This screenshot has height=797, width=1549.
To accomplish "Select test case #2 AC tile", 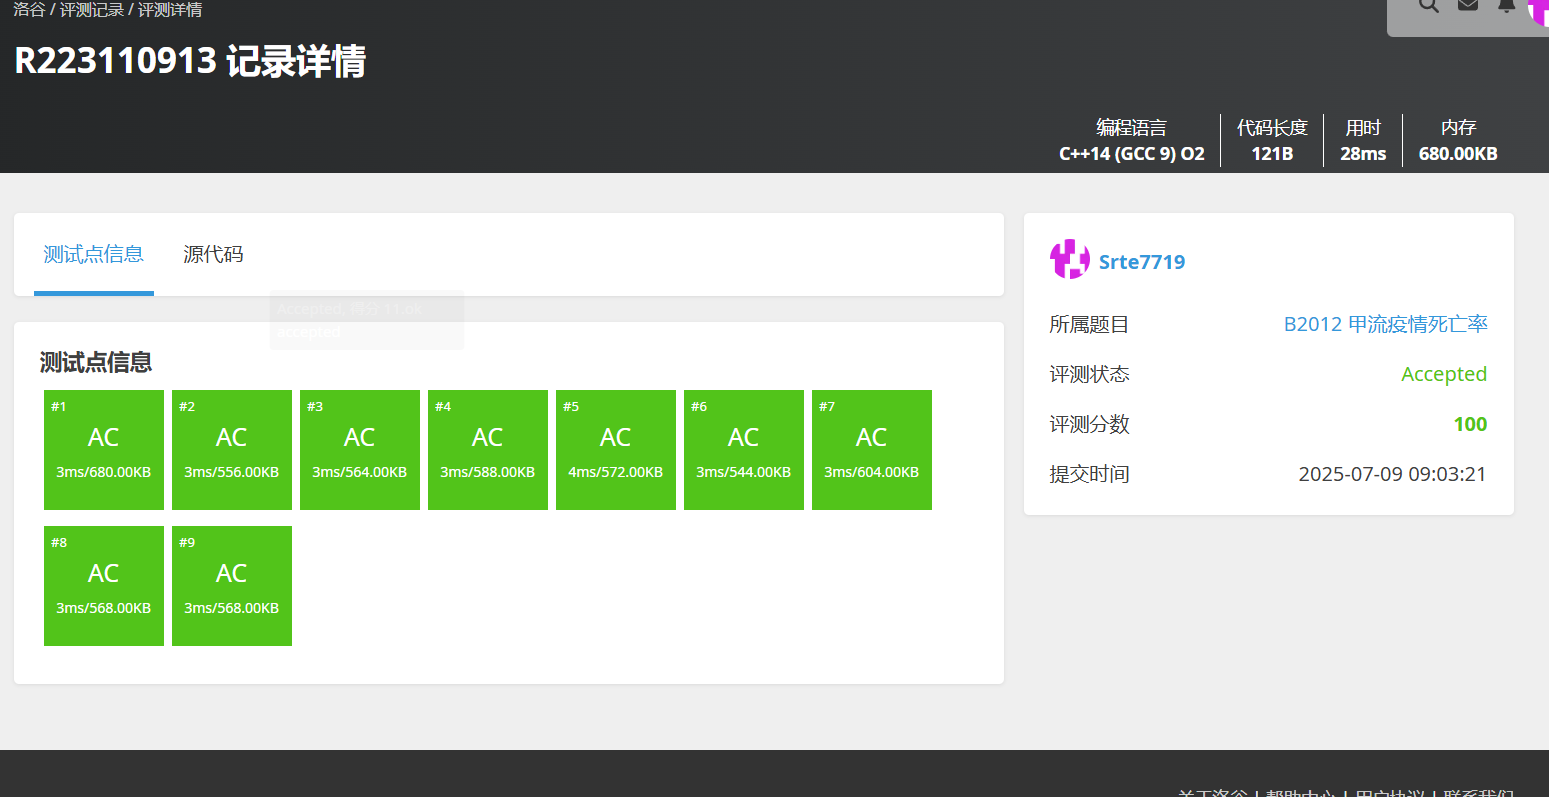I will pyautogui.click(x=232, y=450).
